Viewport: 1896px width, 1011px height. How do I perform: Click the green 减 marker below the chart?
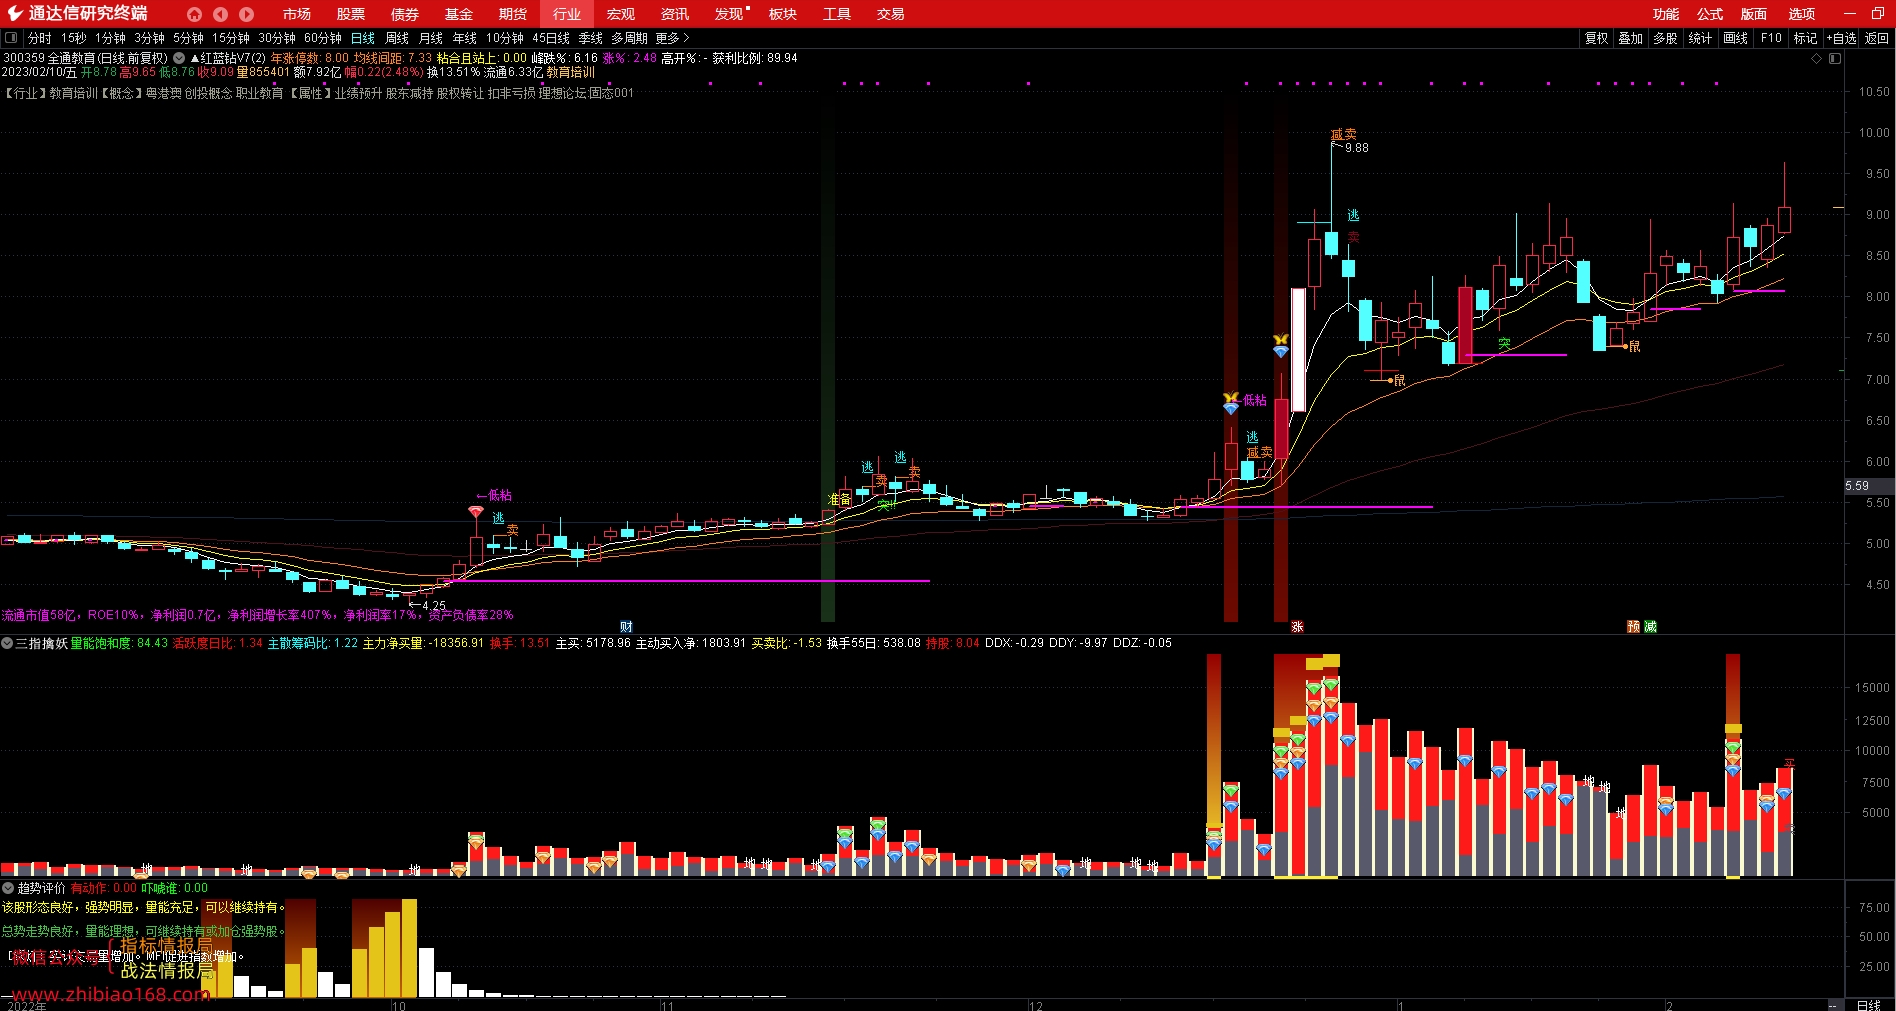point(1650,627)
